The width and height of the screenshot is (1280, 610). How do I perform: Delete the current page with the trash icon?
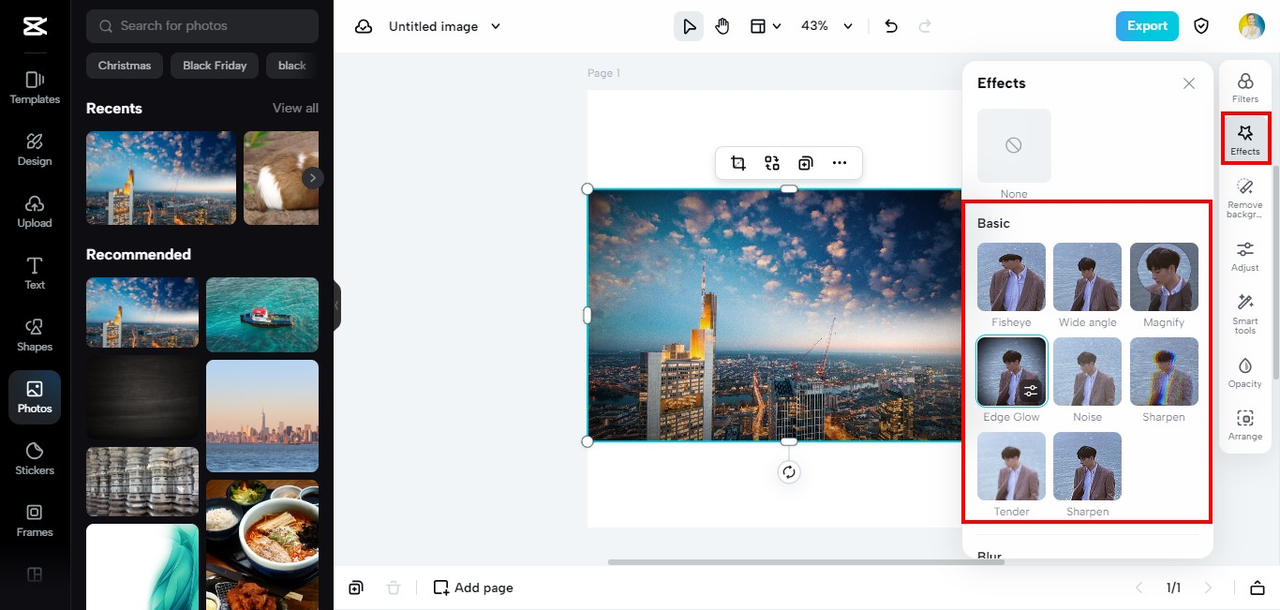394,588
